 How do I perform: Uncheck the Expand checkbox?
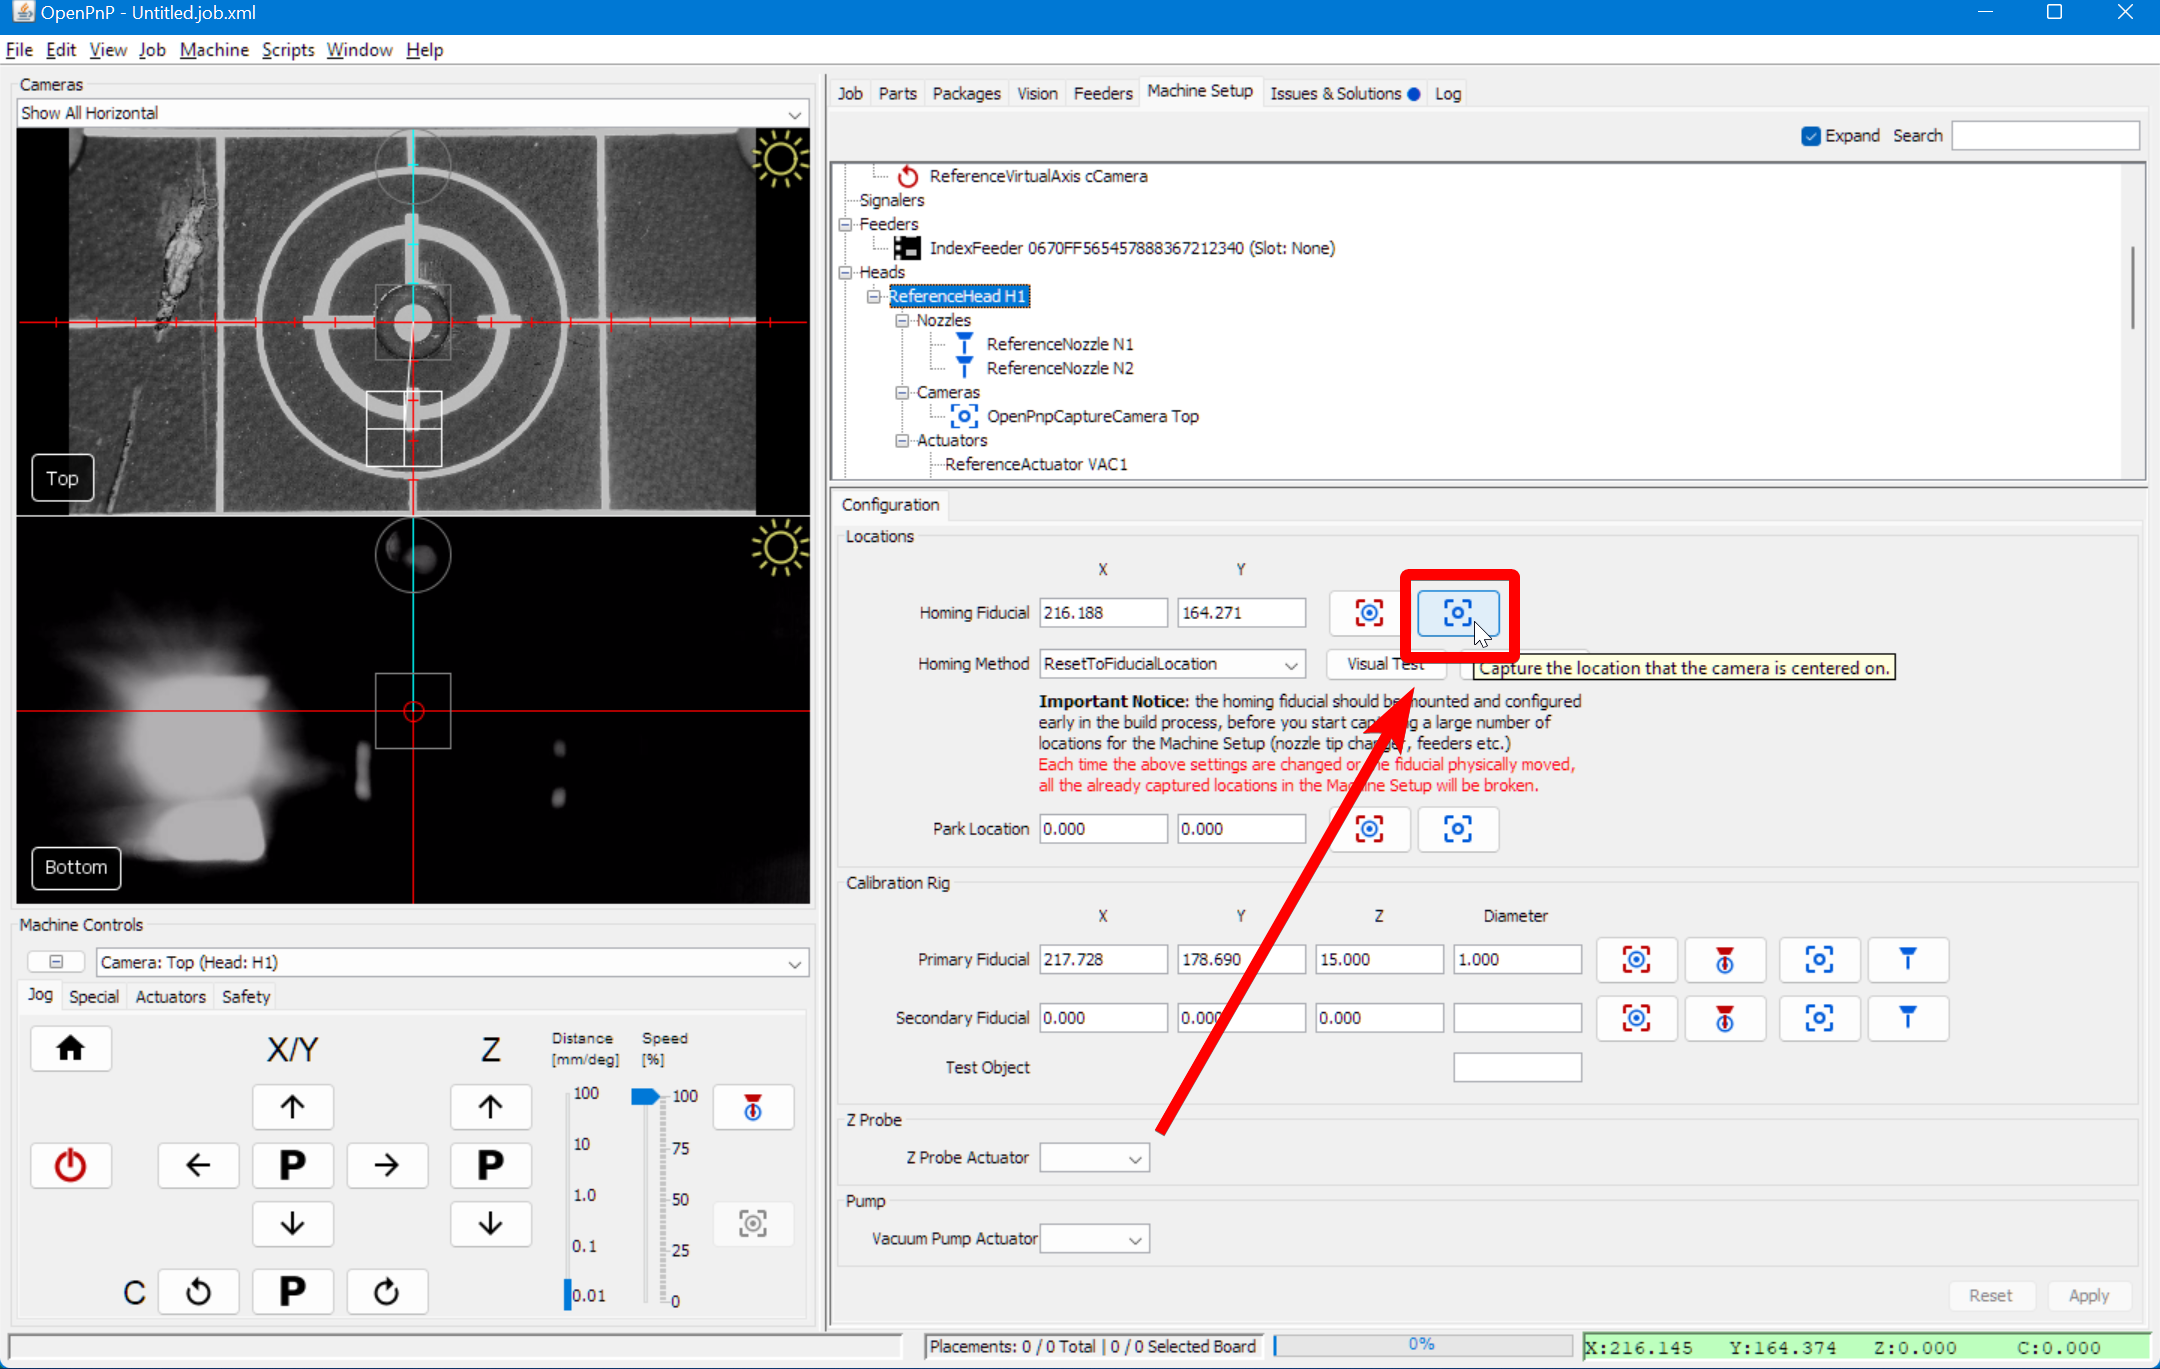click(x=1811, y=135)
